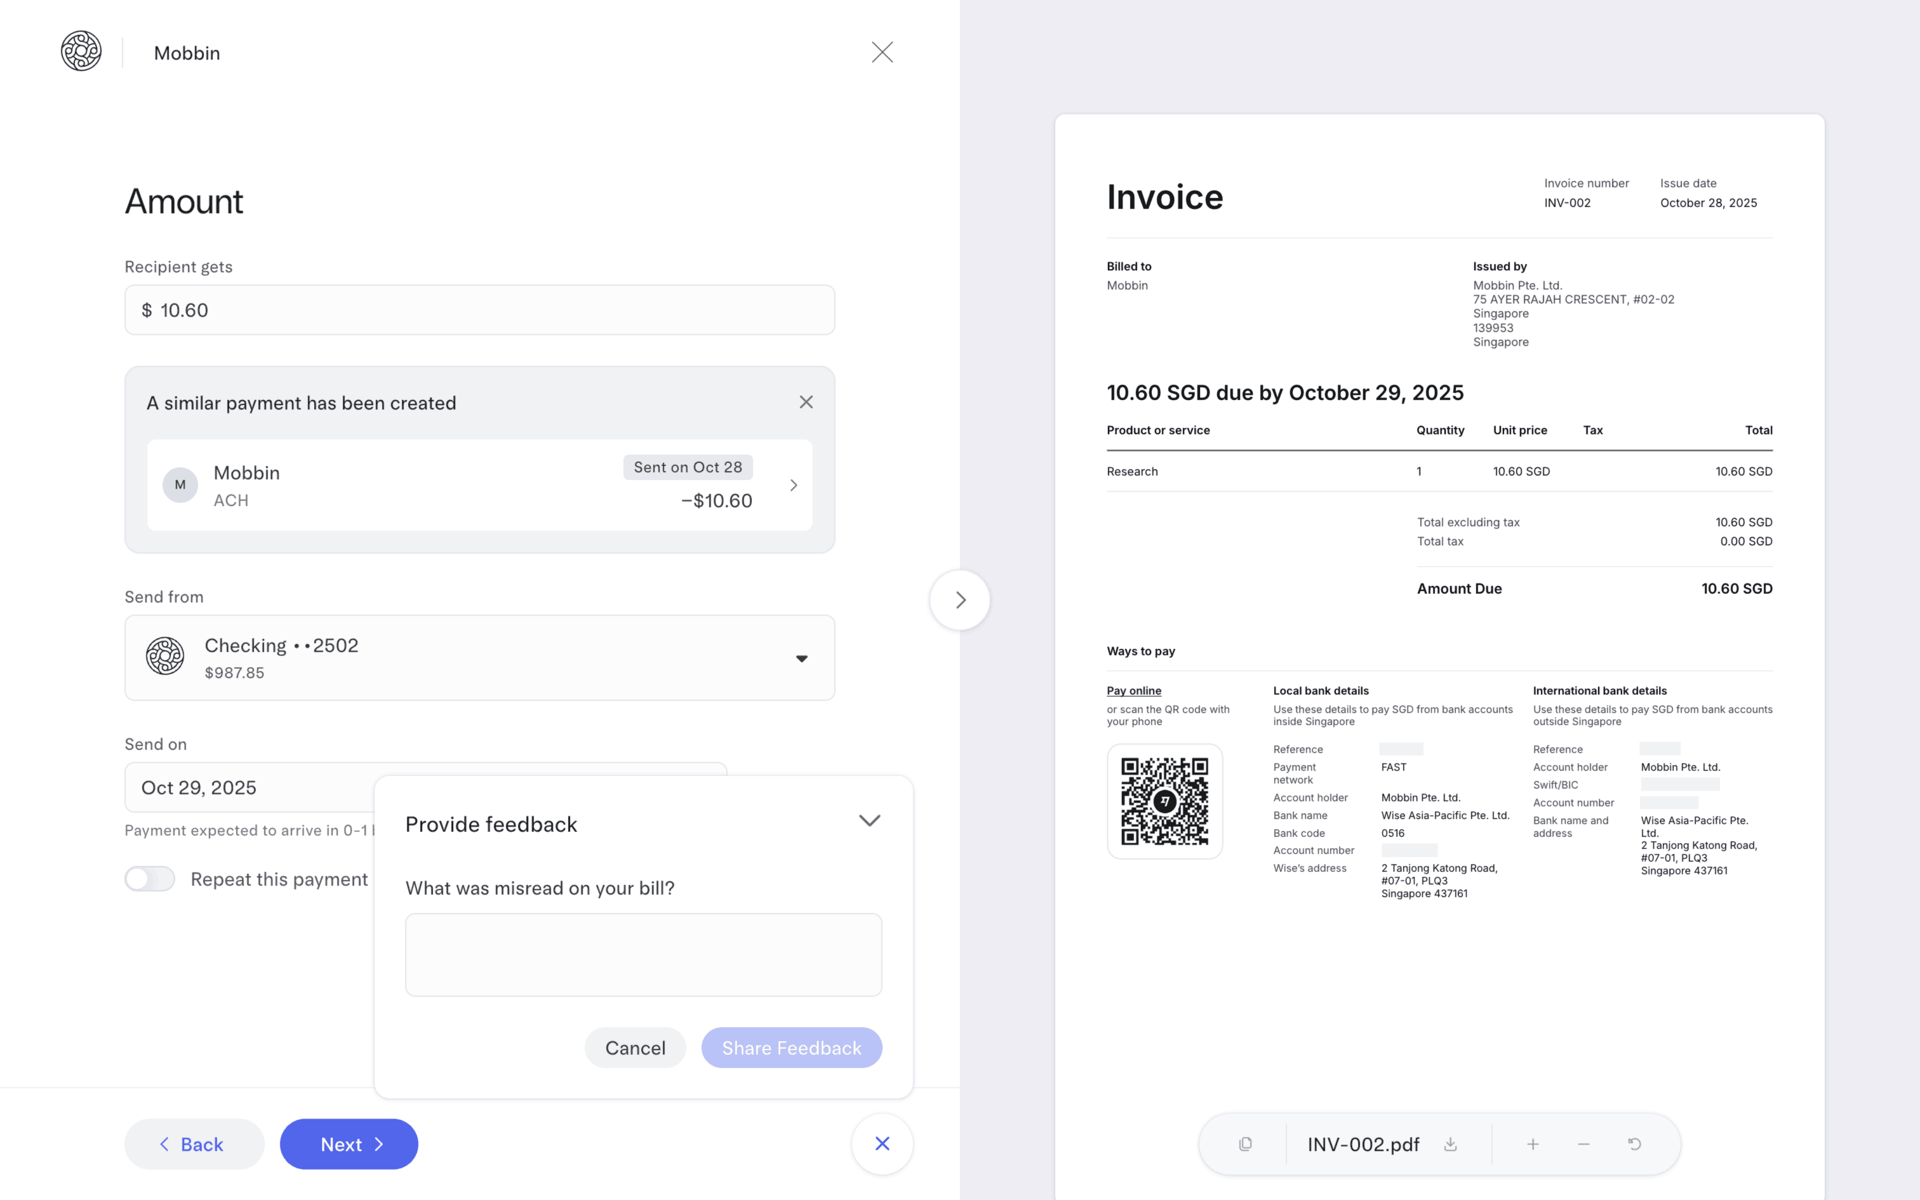This screenshot has width=1920, height=1200.
Task: Open the Pay online link in the invoice
Action: [x=1134, y=690]
